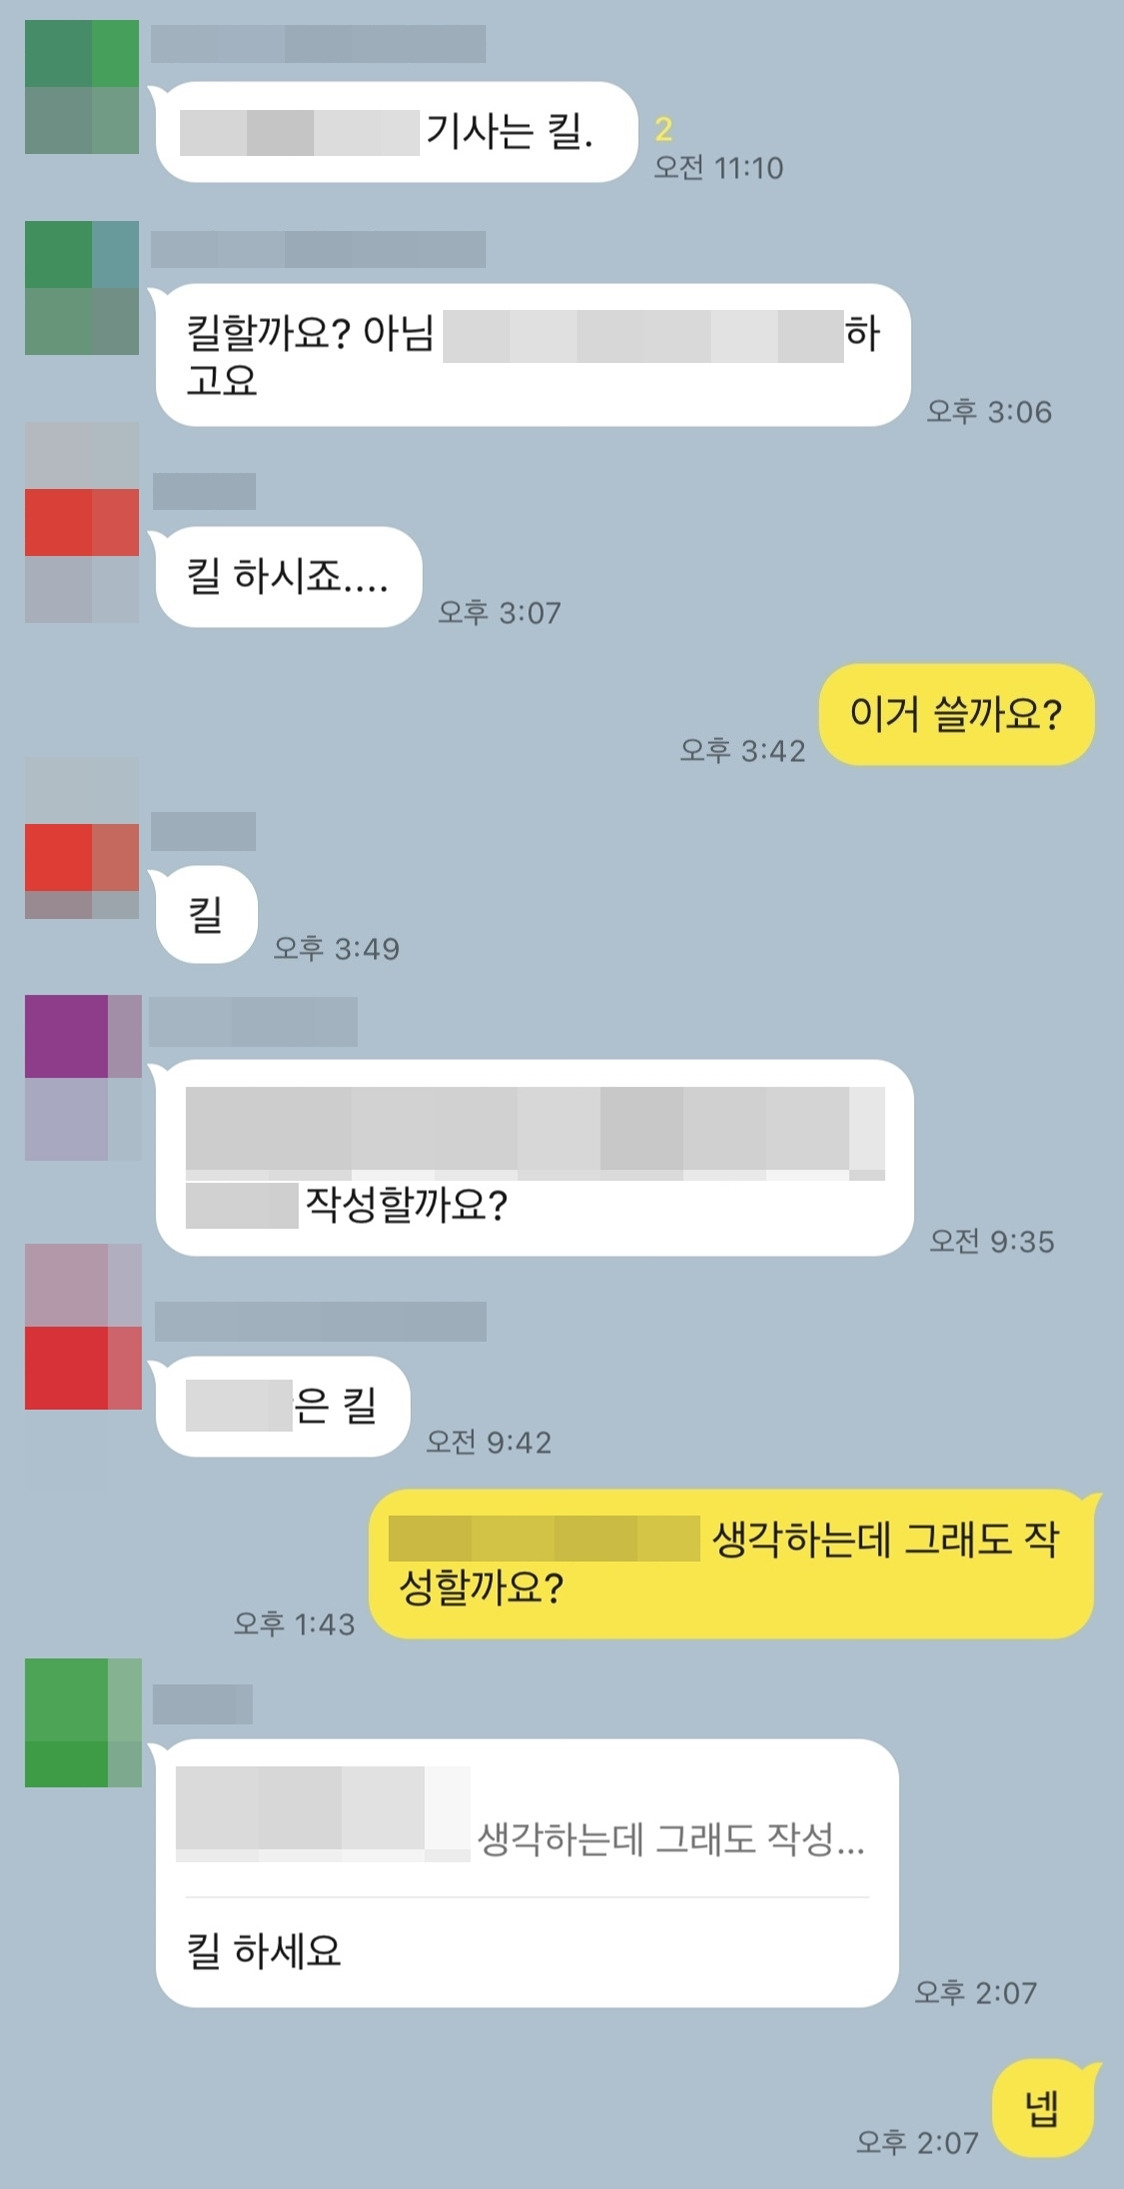Image resolution: width=1124 pixels, height=2189 pixels.
Task: Select the '킬 하시죠....' message bubble
Action: tap(289, 577)
